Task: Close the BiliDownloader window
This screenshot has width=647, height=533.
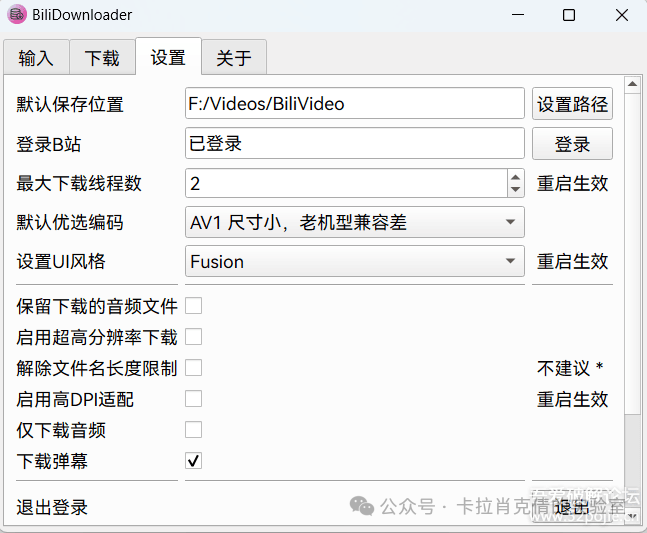Action: (x=621, y=15)
